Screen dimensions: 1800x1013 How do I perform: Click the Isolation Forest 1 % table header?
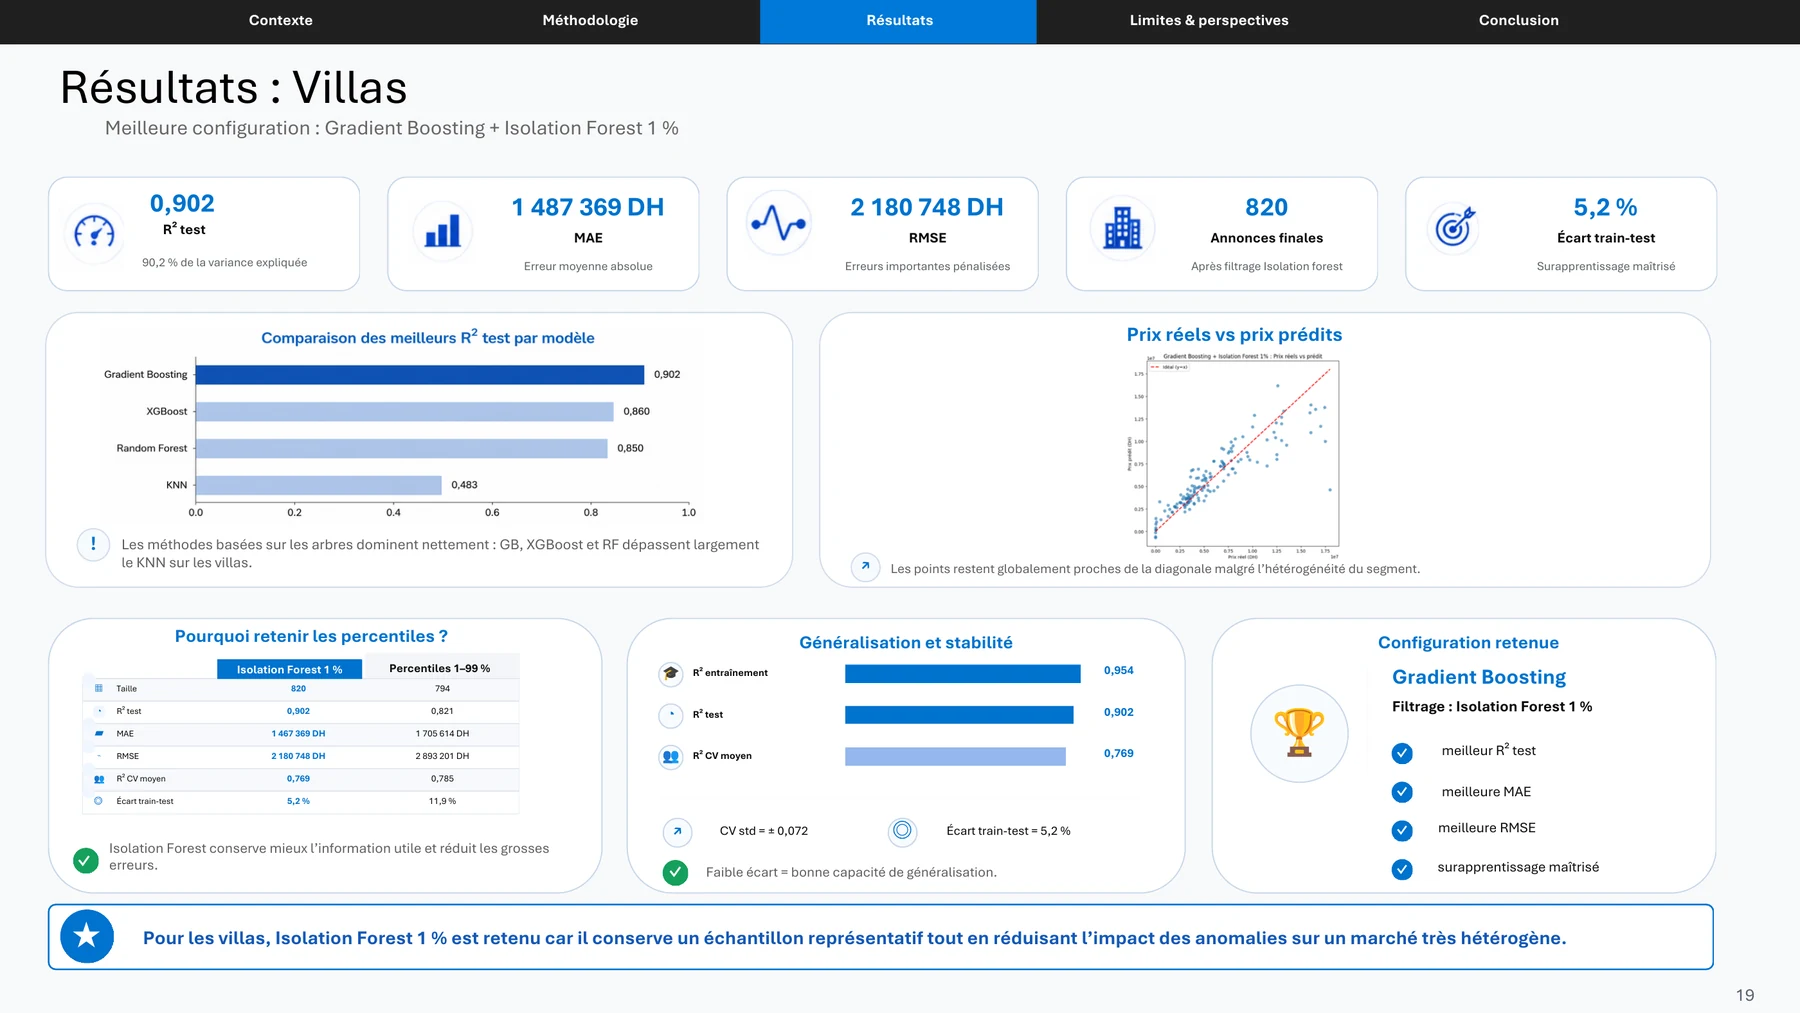click(x=289, y=669)
